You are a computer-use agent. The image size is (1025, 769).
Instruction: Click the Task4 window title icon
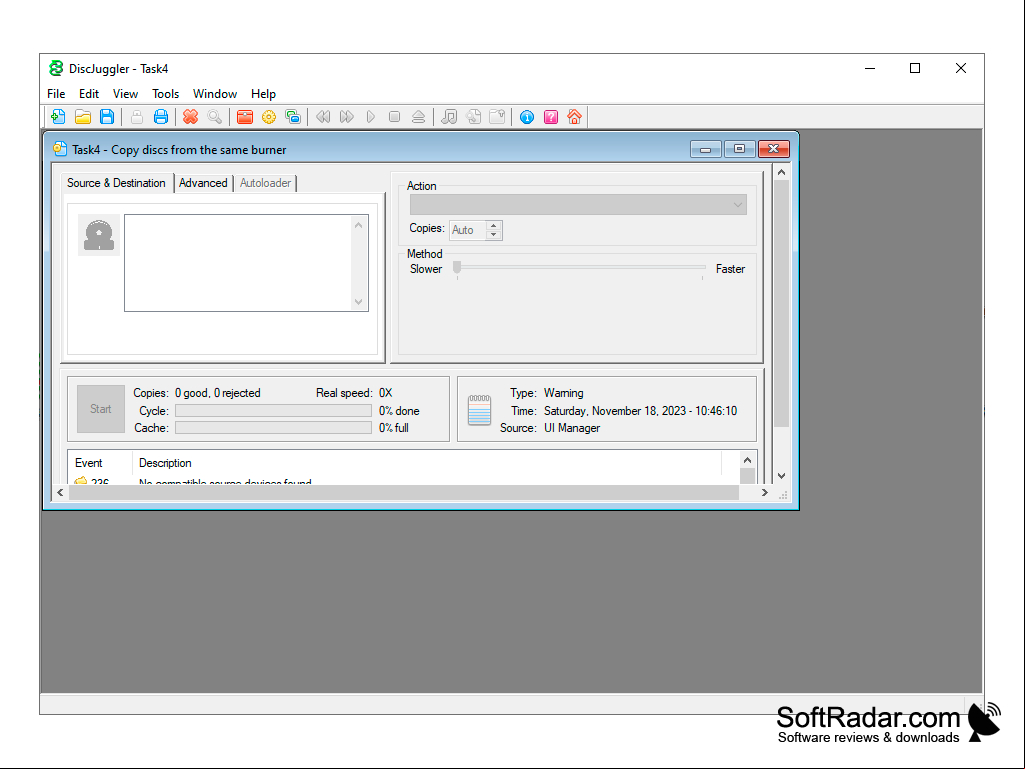pyautogui.click(x=60, y=149)
